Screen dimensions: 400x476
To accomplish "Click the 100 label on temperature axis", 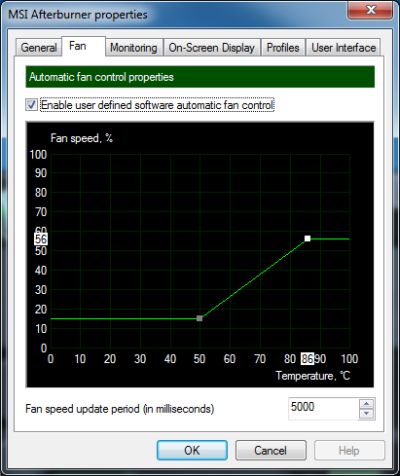I will 349,359.
